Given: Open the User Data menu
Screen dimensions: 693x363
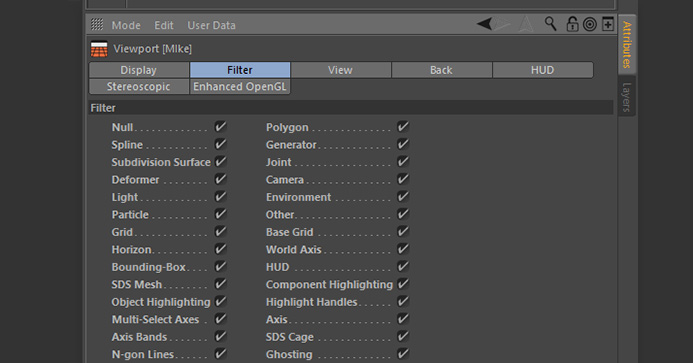Looking at the screenshot, I should pyautogui.click(x=211, y=25).
